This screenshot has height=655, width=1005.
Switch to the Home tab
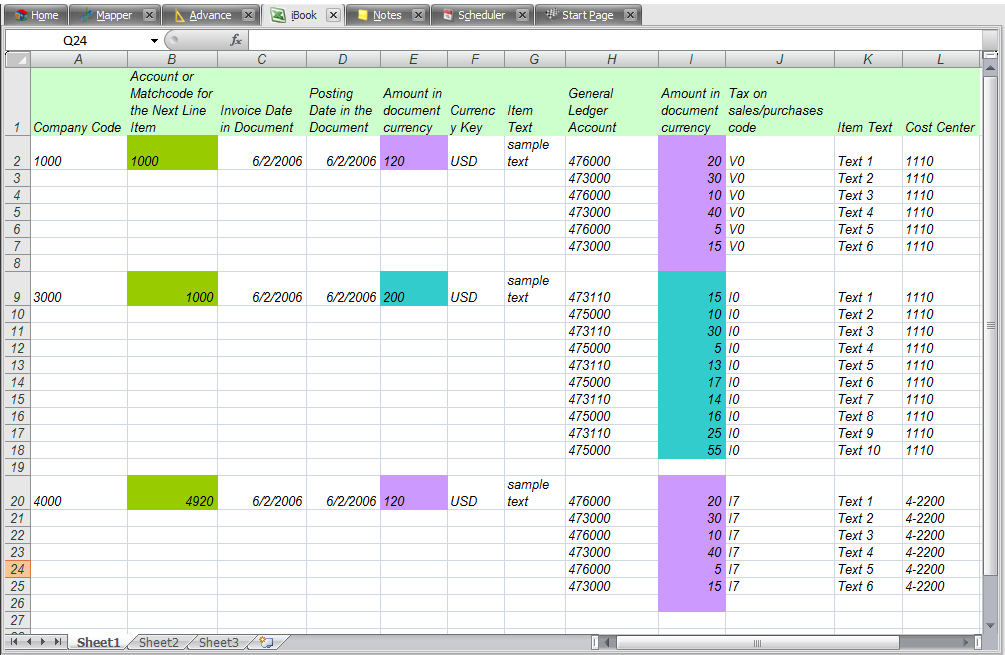pyautogui.click(x=36, y=15)
